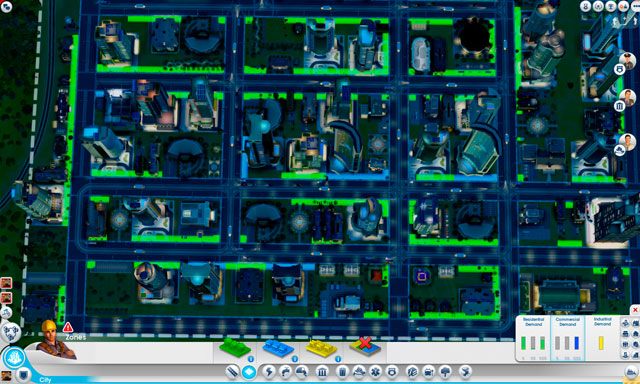Click the low-wealth green residential demand bar
The image size is (640, 384).
pyautogui.click(x=524, y=343)
